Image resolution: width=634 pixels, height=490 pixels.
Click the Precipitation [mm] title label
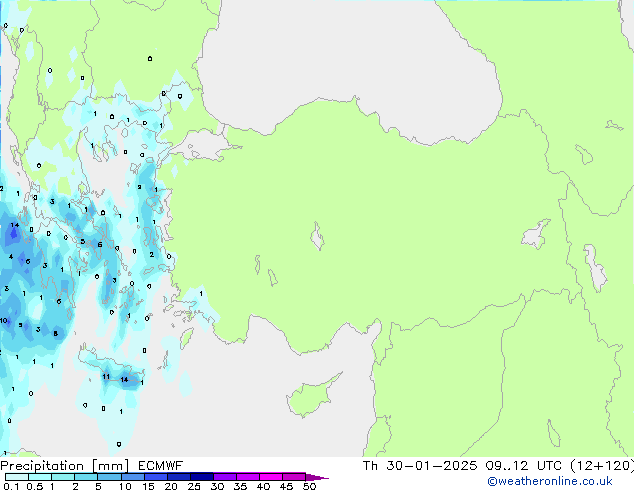[x=63, y=465]
